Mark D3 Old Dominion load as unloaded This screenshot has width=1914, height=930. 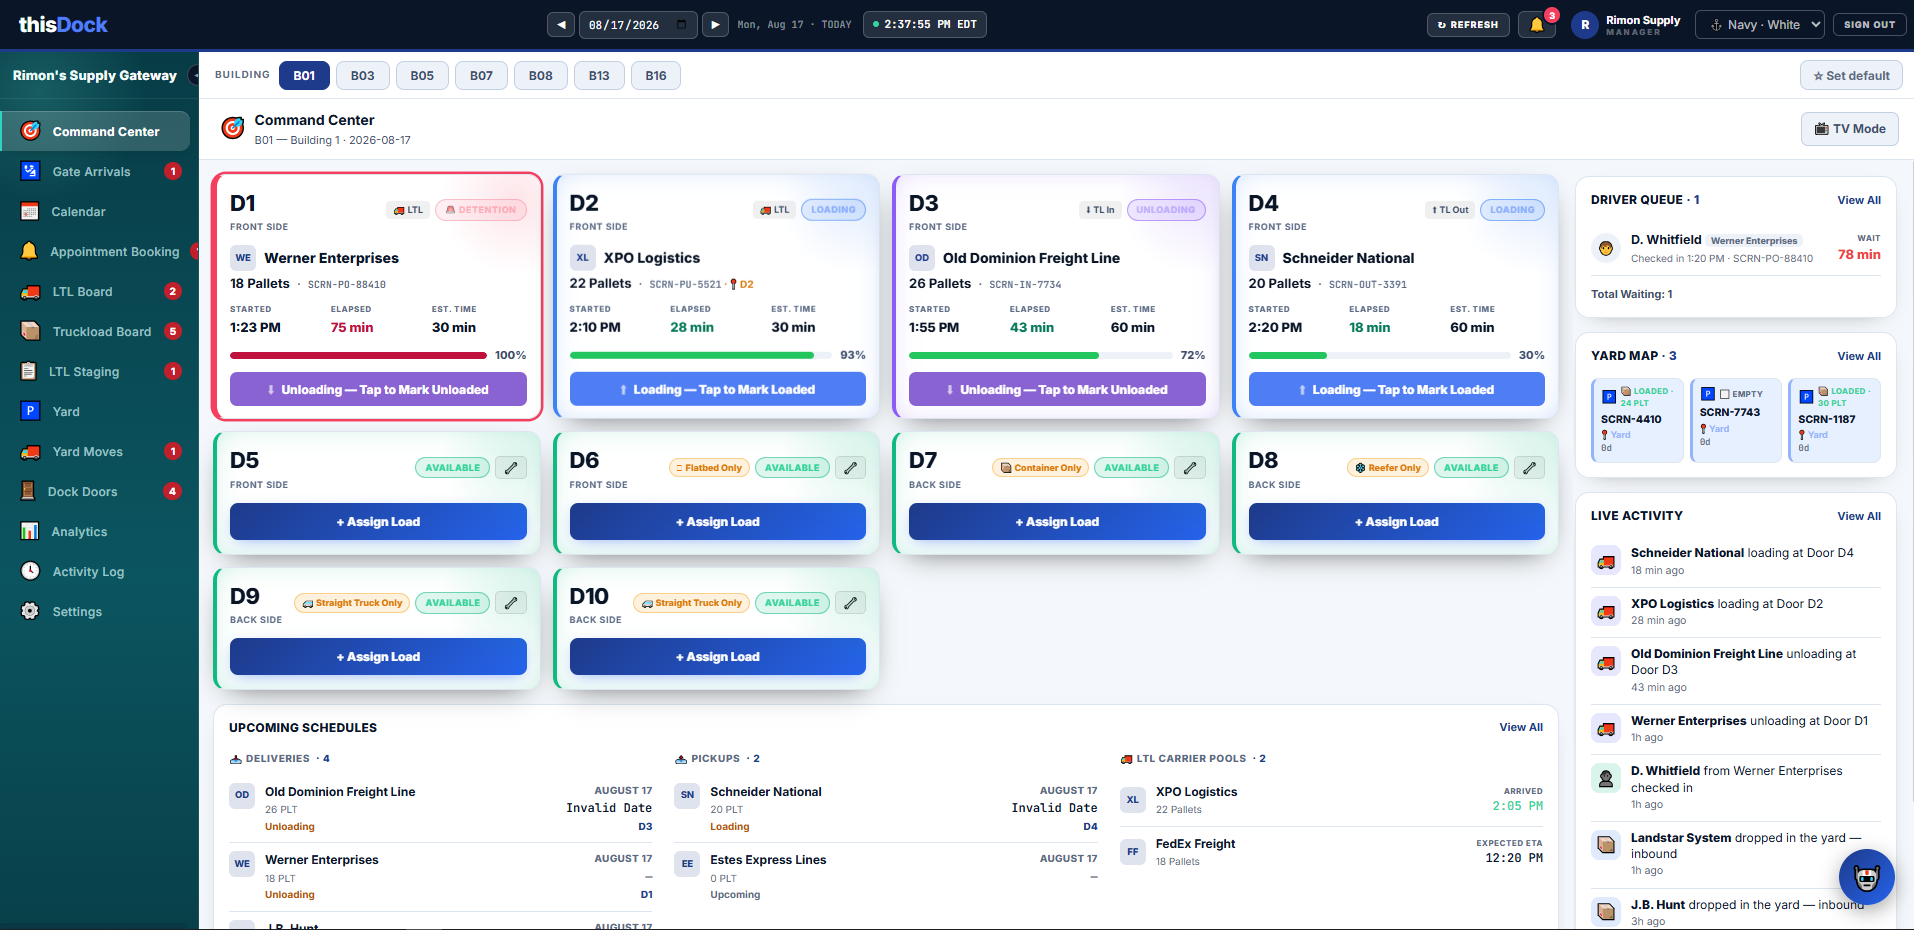pos(1057,390)
